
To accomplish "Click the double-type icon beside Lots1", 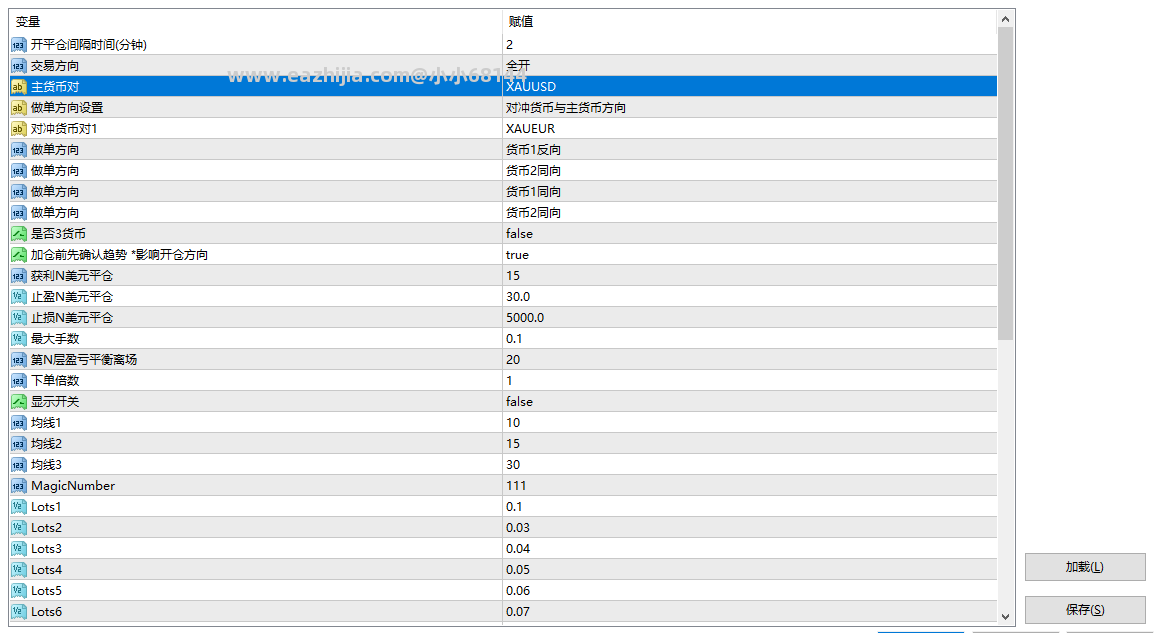I will coord(18,507).
